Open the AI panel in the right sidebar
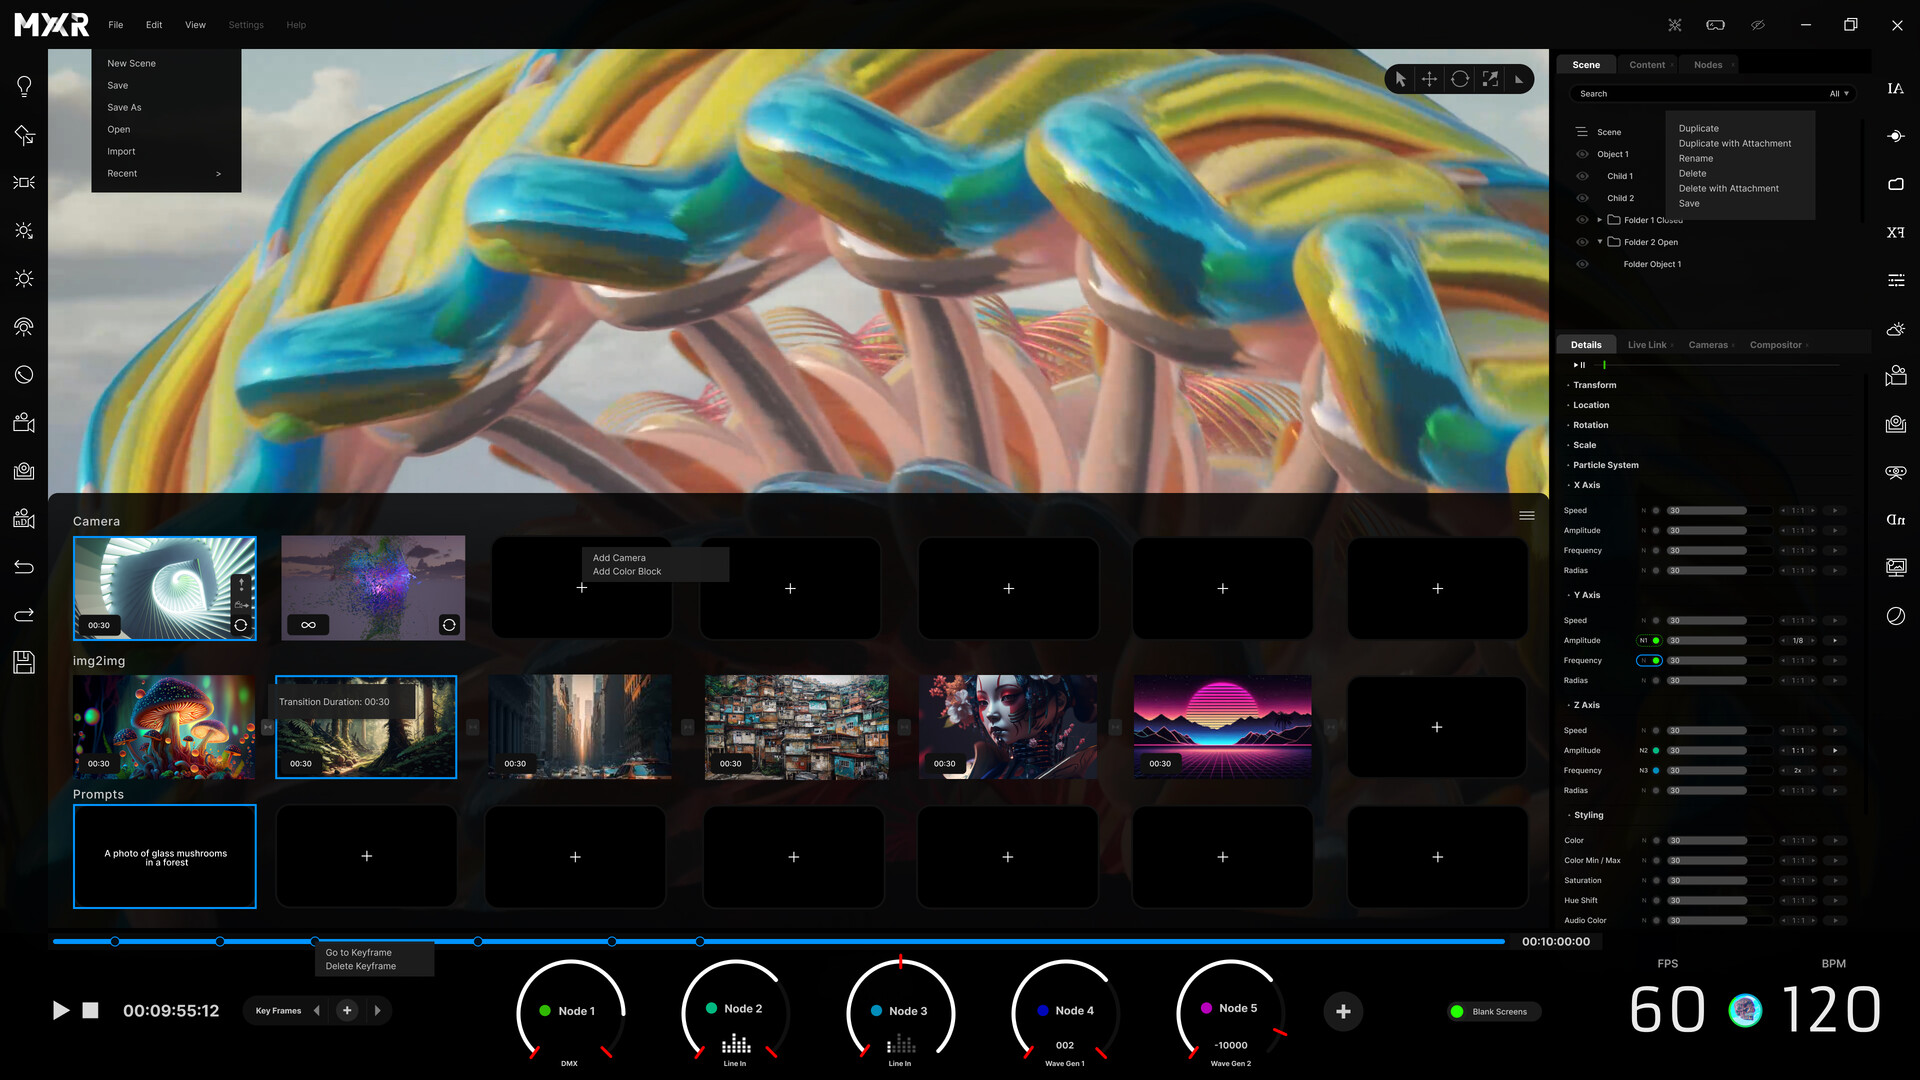Image resolution: width=1920 pixels, height=1080 pixels. tap(1896, 88)
